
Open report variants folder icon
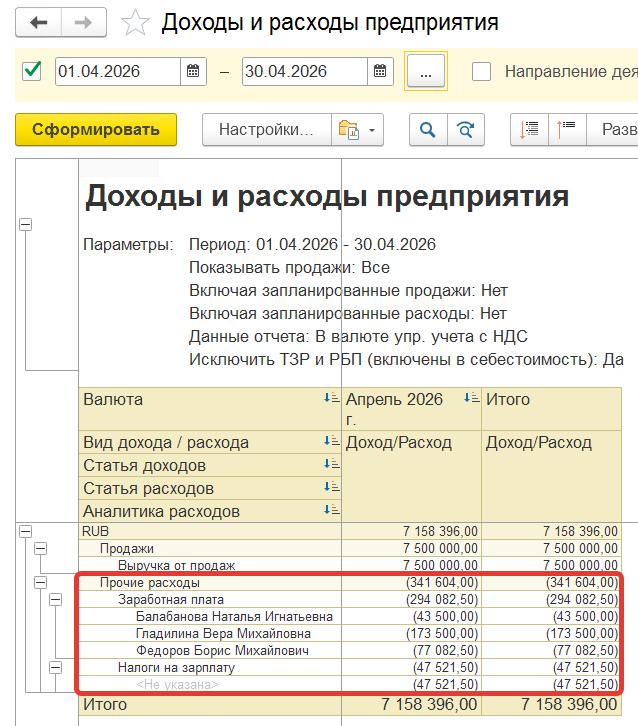click(349, 130)
